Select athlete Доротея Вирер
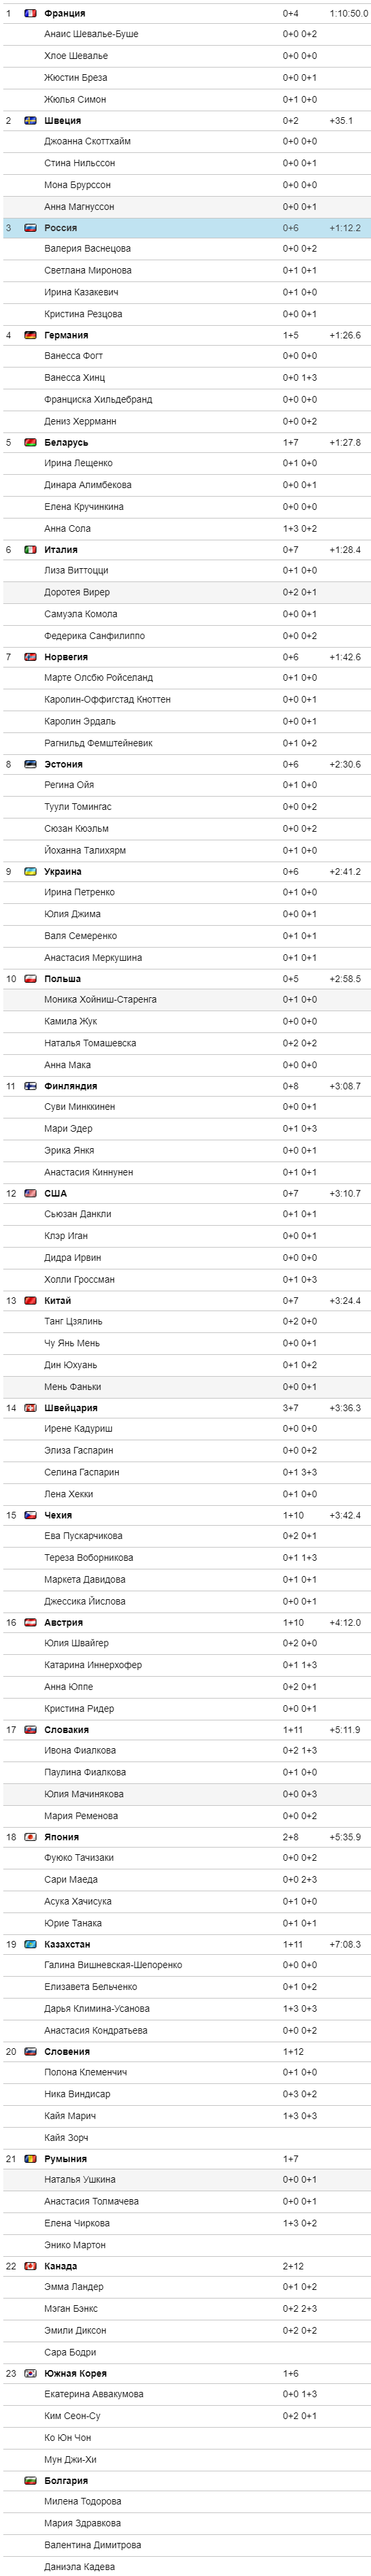Screen dimensions: 371x2576 click(77, 592)
